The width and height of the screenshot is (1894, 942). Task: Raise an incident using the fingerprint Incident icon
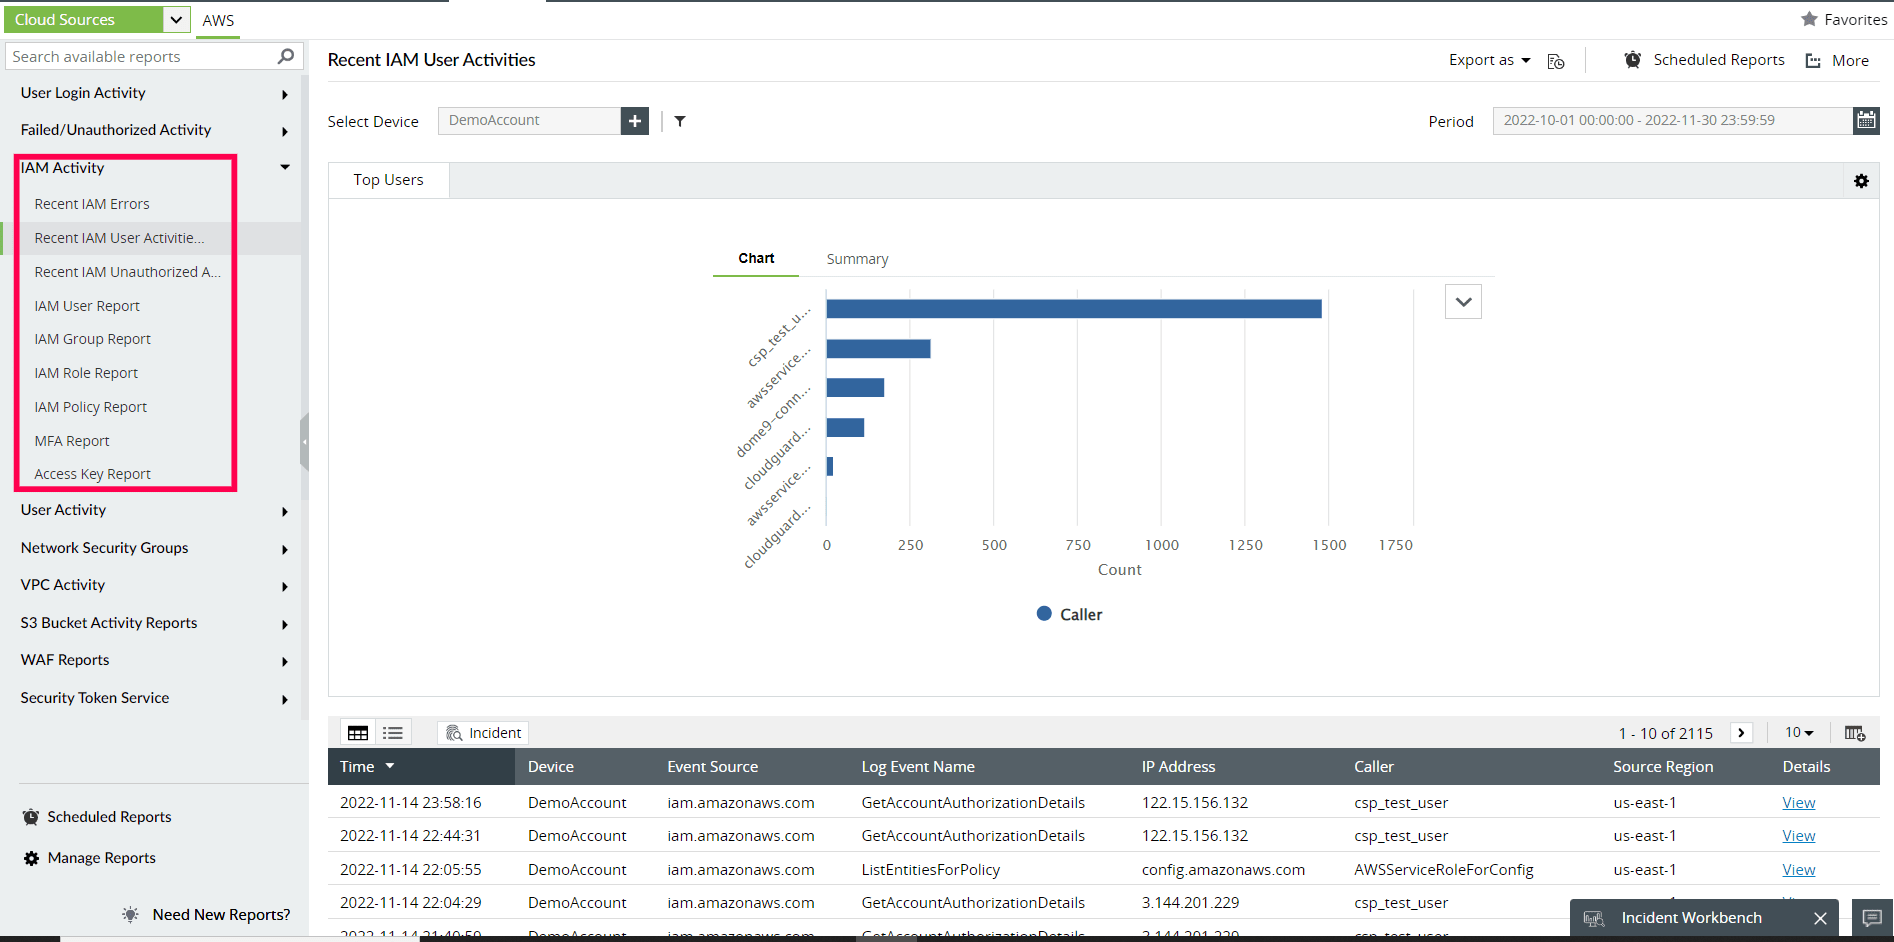(482, 732)
